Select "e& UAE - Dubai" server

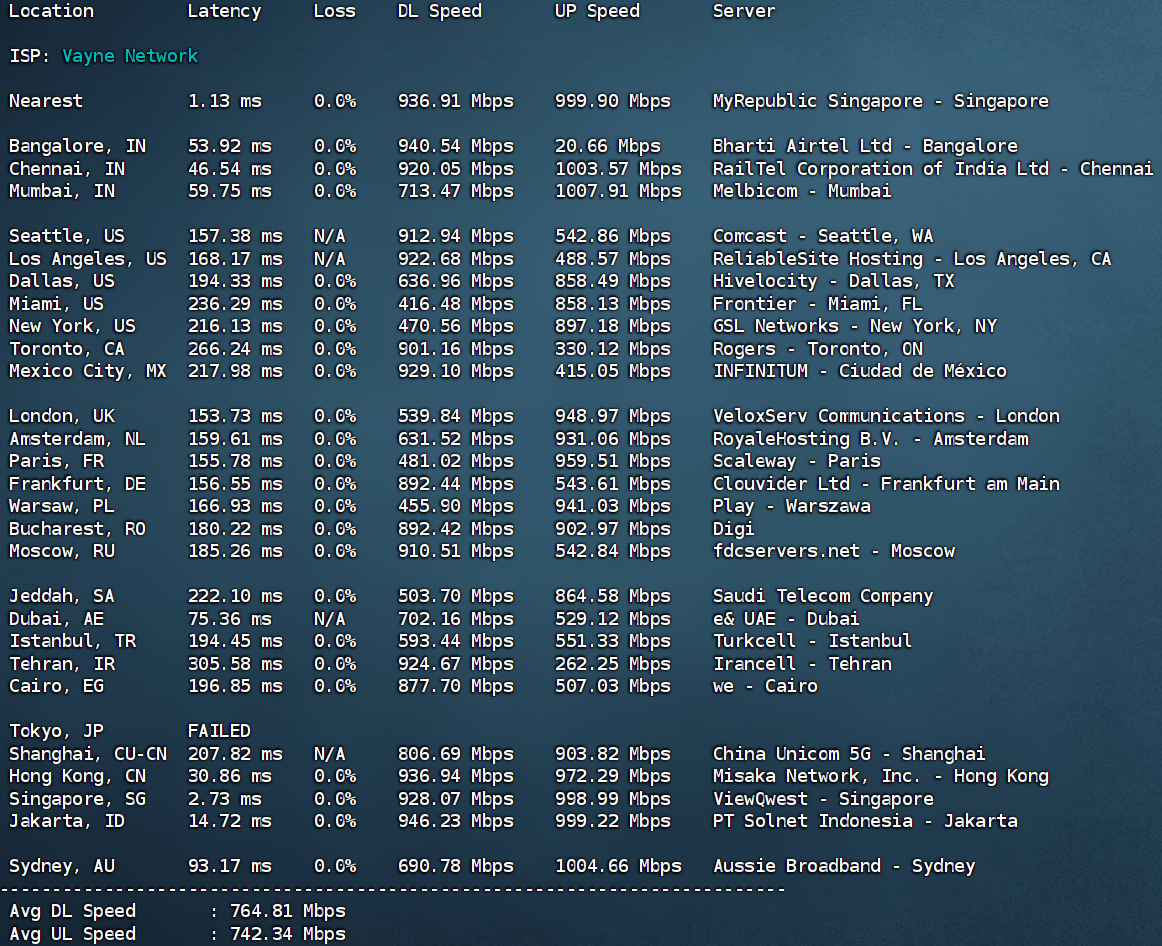(786, 619)
